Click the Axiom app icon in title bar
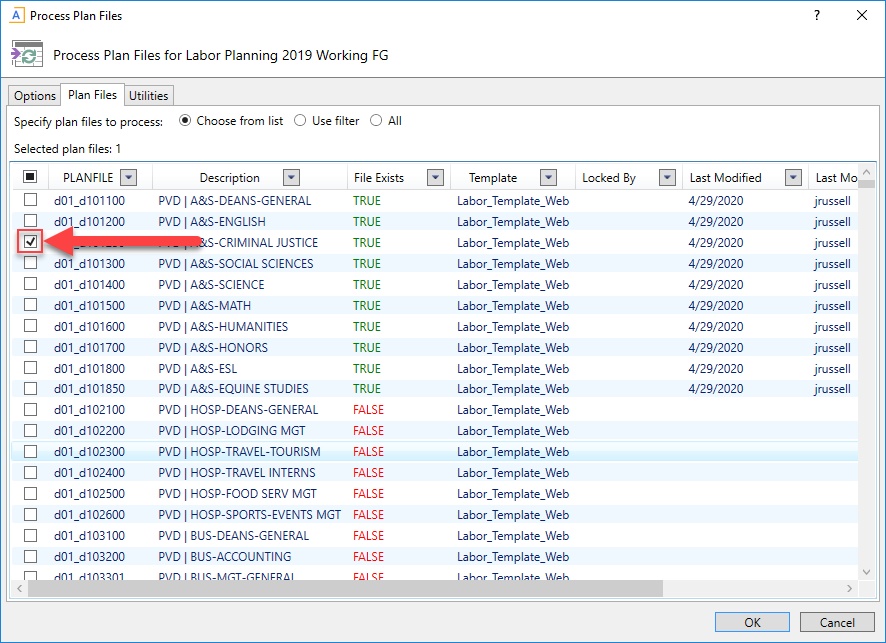This screenshot has height=643, width=886. pos(16,16)
